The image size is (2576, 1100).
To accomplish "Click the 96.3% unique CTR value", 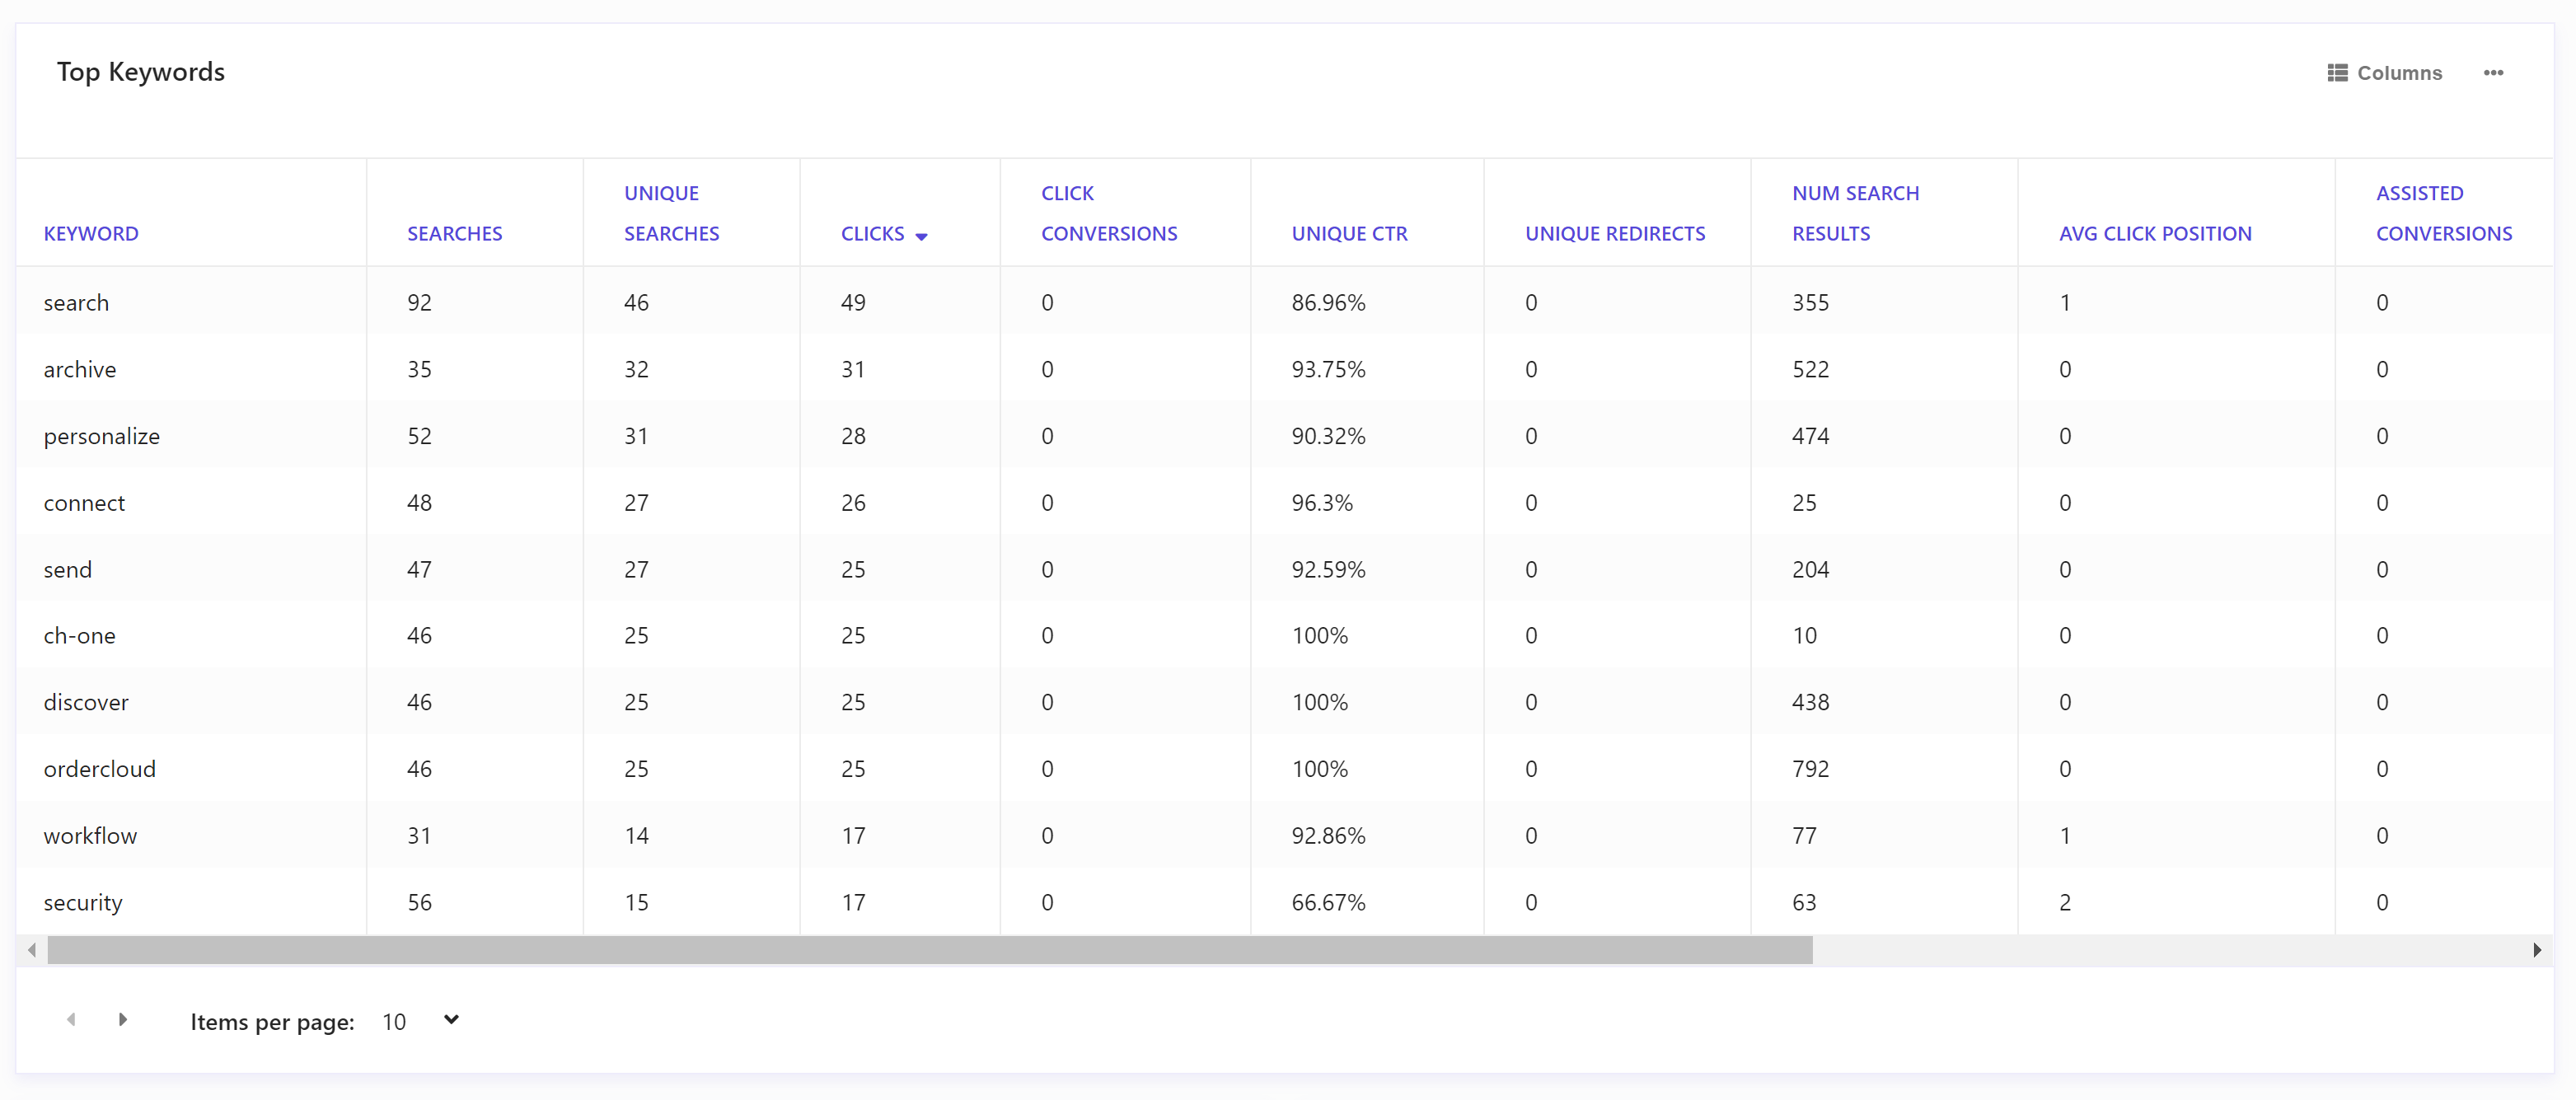I will click(1322, 503).
